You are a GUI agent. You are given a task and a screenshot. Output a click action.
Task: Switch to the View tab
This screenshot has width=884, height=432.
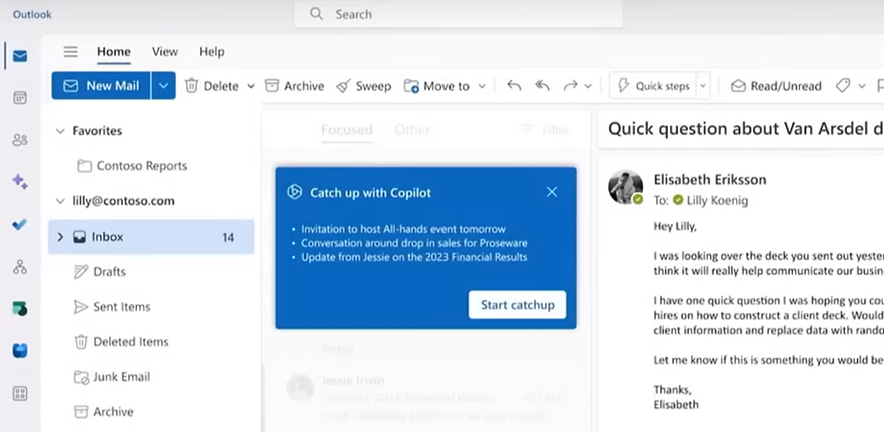click(165, 52)
